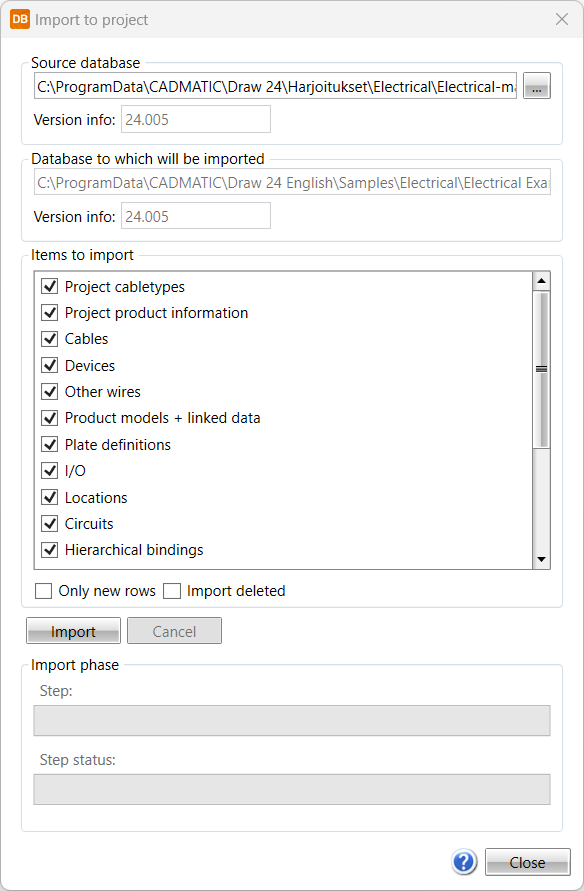Click the greyed Cancel button

tap(174, 631)
